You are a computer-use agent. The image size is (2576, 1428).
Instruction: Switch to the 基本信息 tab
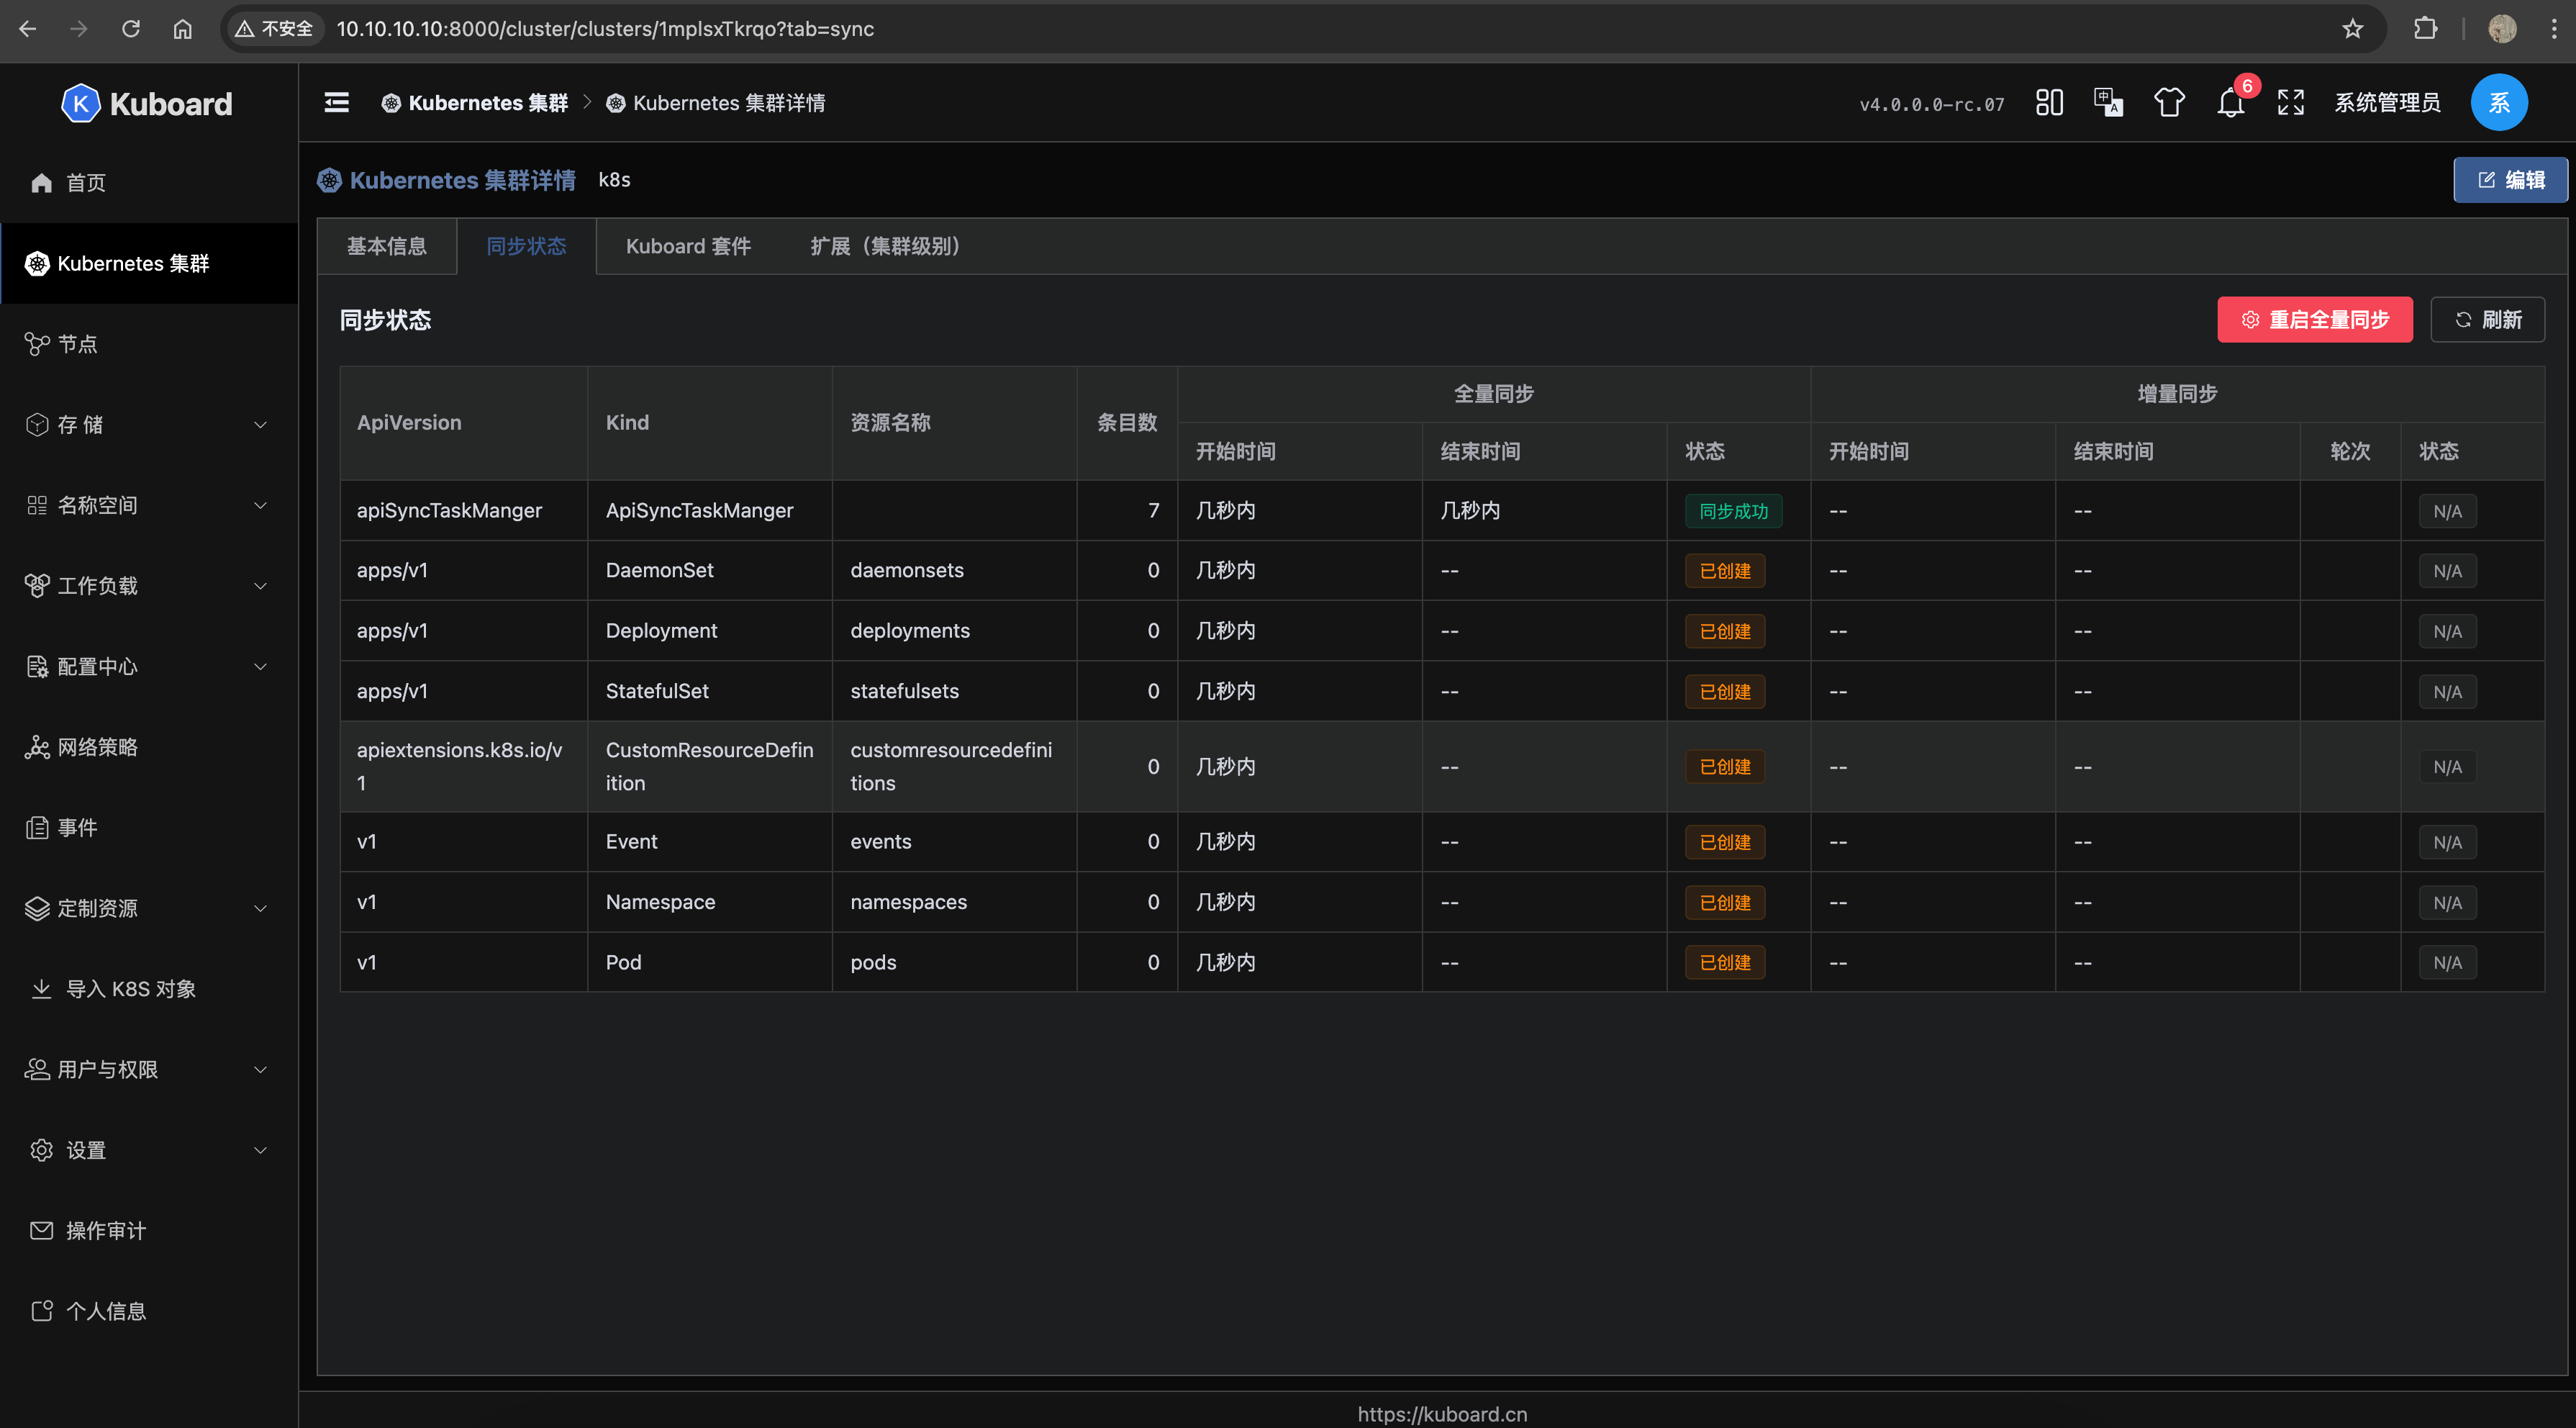387,247
